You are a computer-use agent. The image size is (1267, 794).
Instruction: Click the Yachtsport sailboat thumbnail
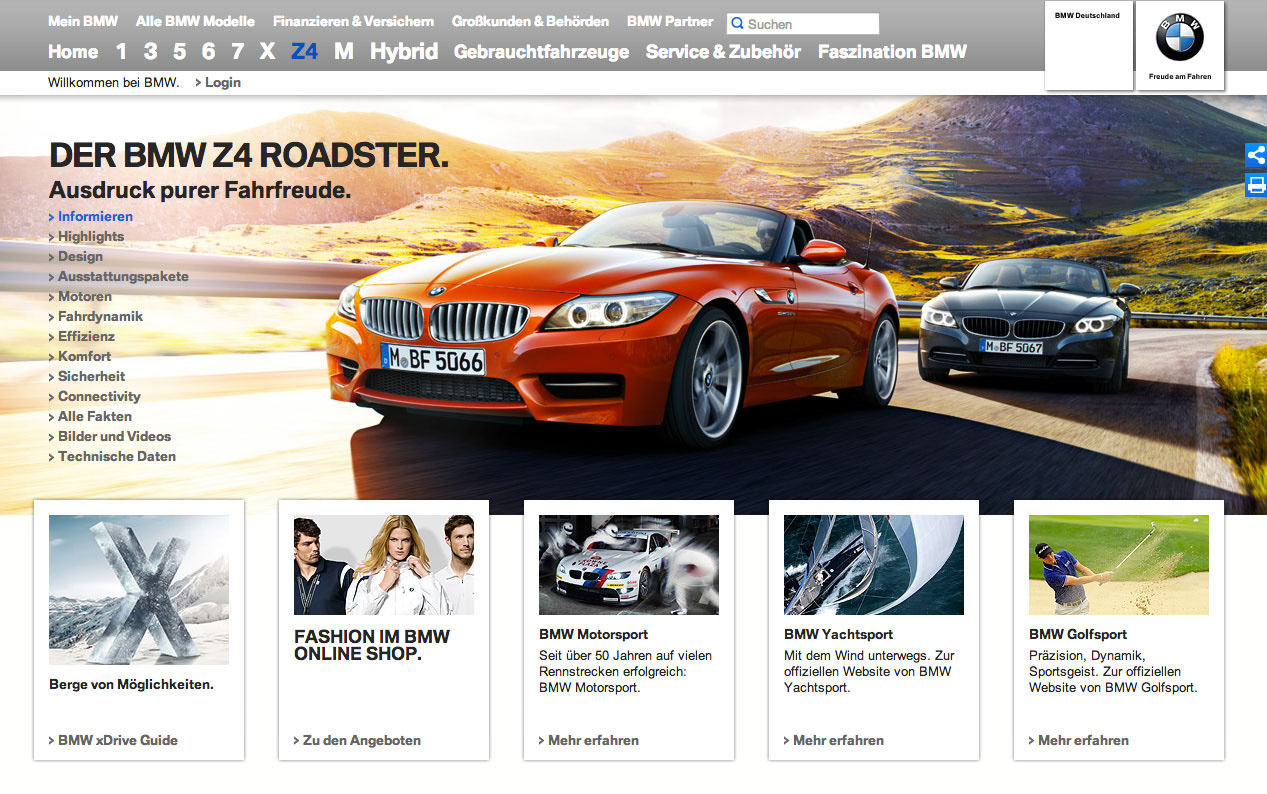tap(874, 565)
